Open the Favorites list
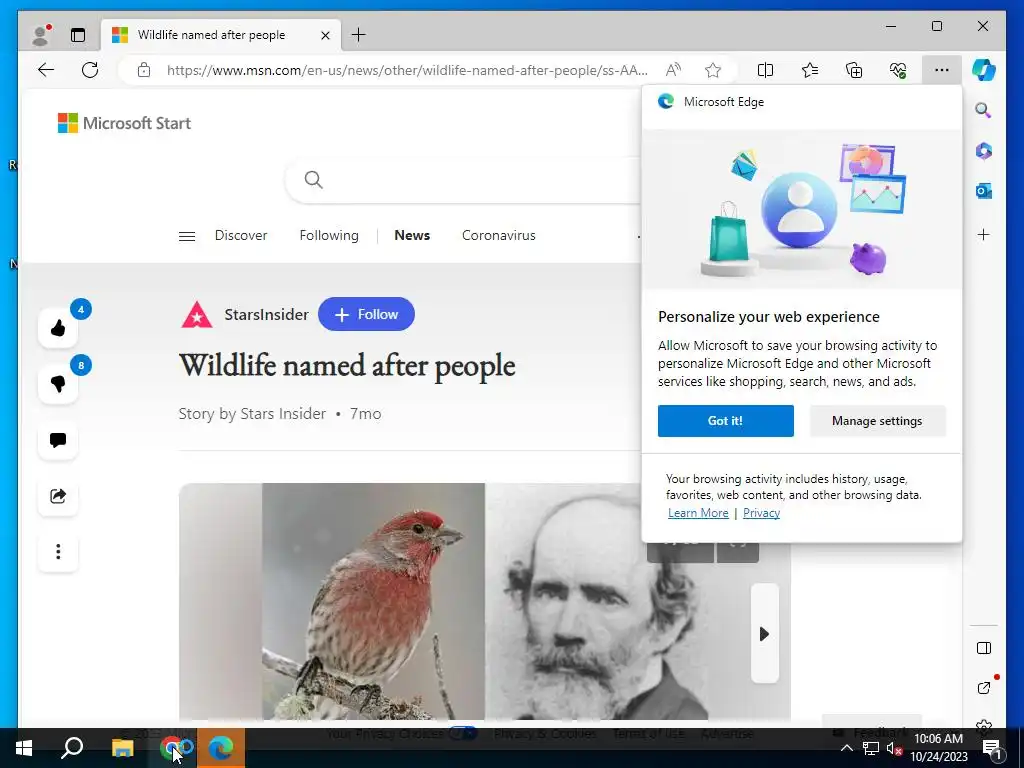This screenshot has width=1024, height=768. [810, 70]
